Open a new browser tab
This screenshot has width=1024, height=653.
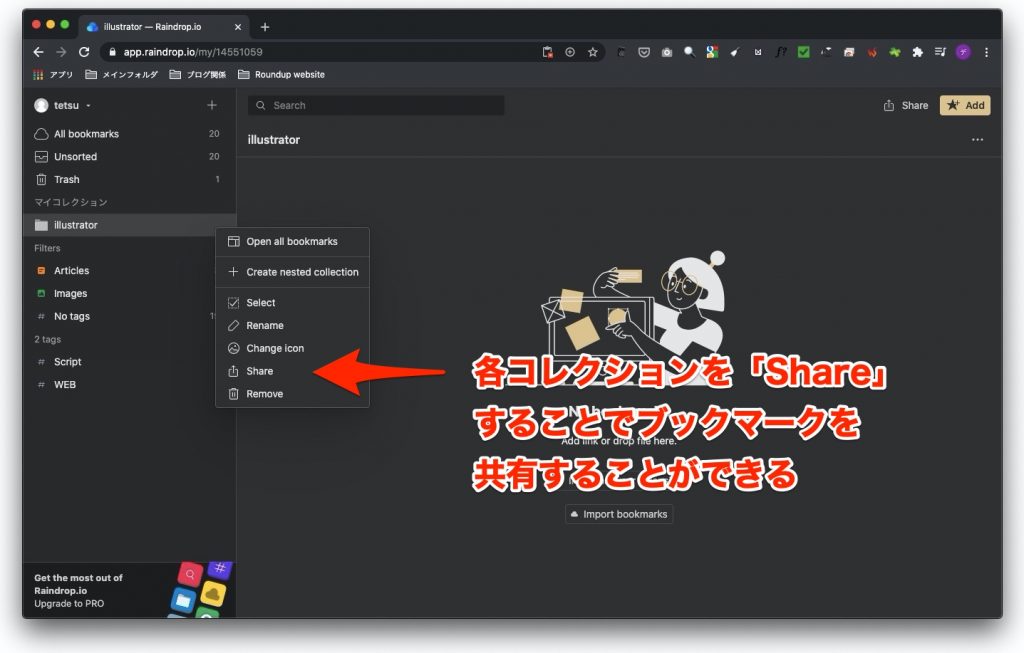point(264,27)
